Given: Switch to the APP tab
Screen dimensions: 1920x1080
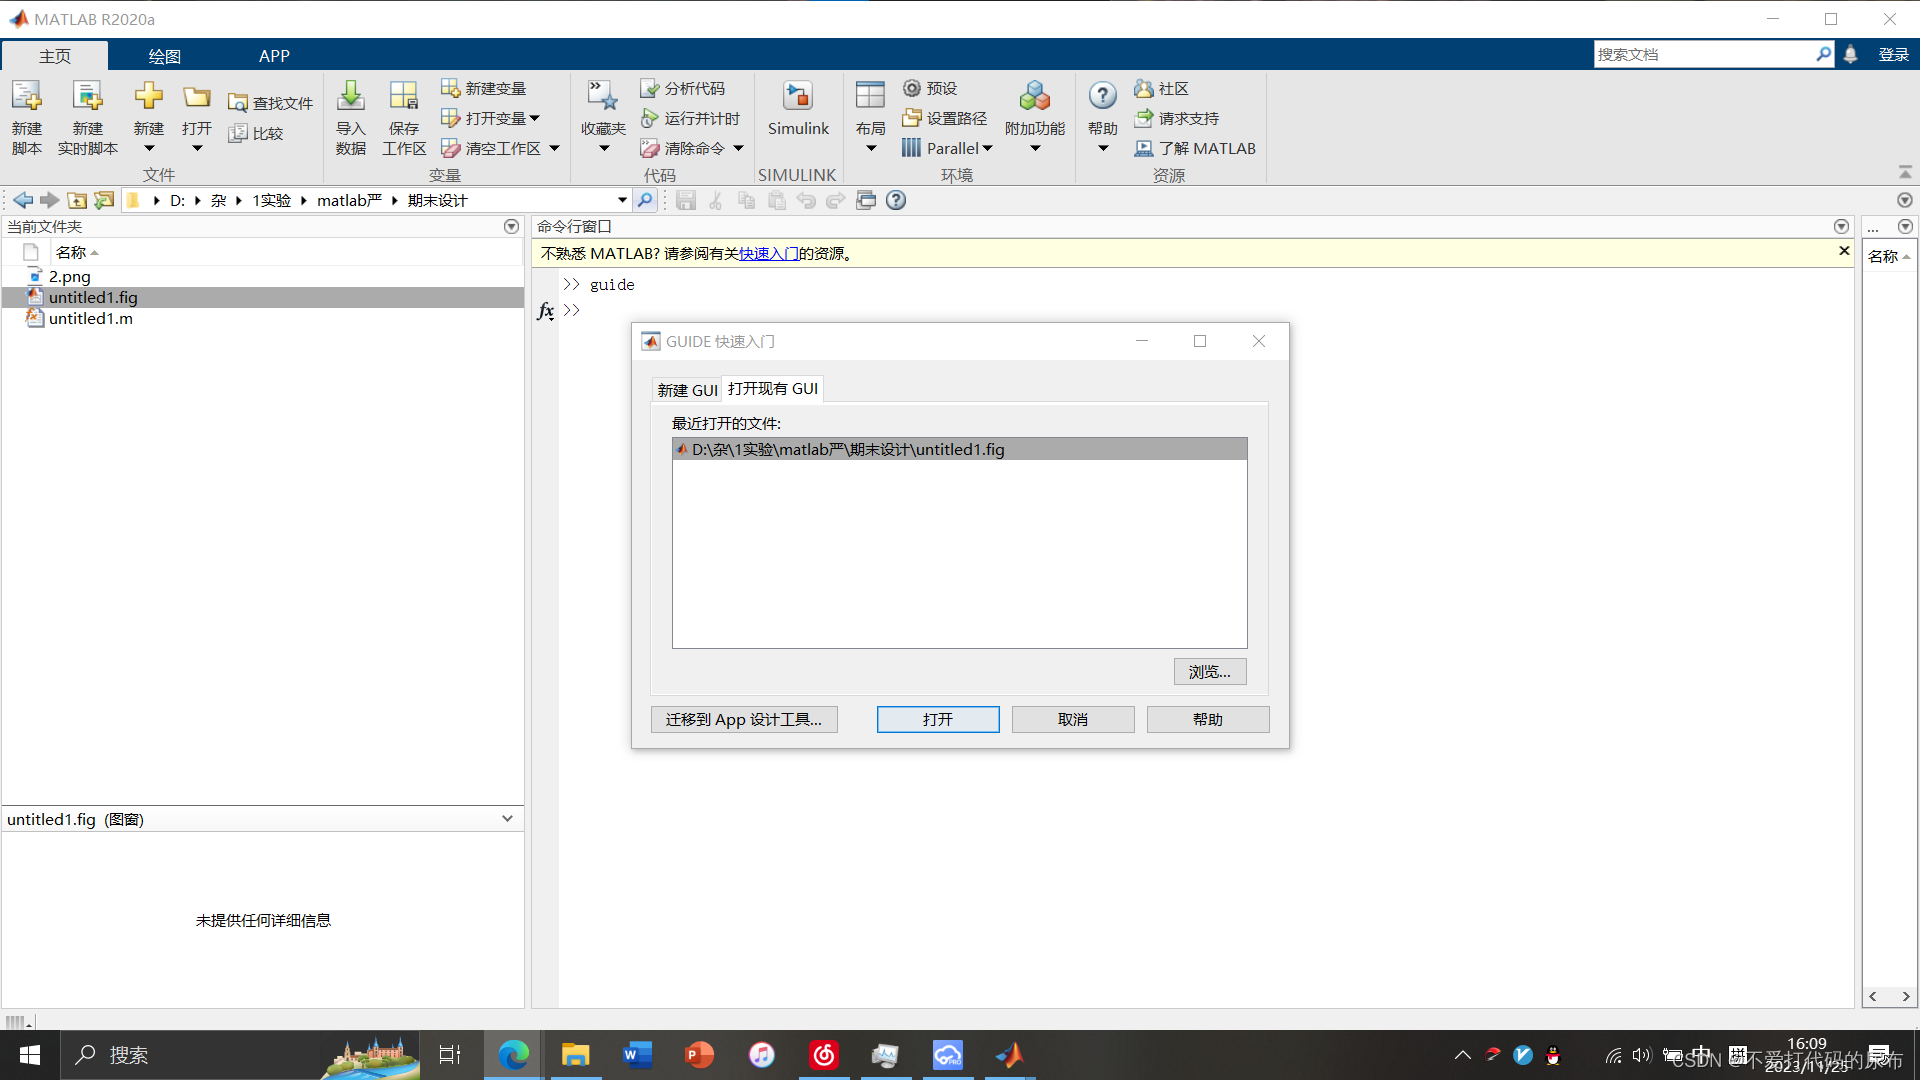Looking at the screenshot, I should [274, 56].
